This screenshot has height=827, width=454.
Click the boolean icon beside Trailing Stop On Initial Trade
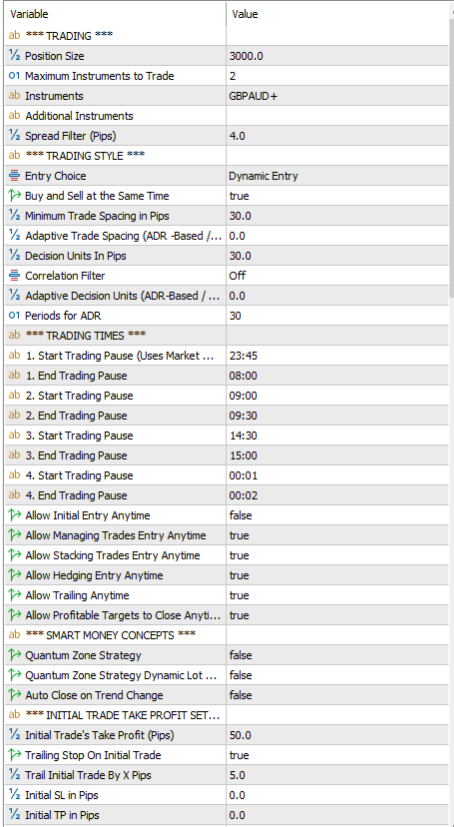pos(14,755)
